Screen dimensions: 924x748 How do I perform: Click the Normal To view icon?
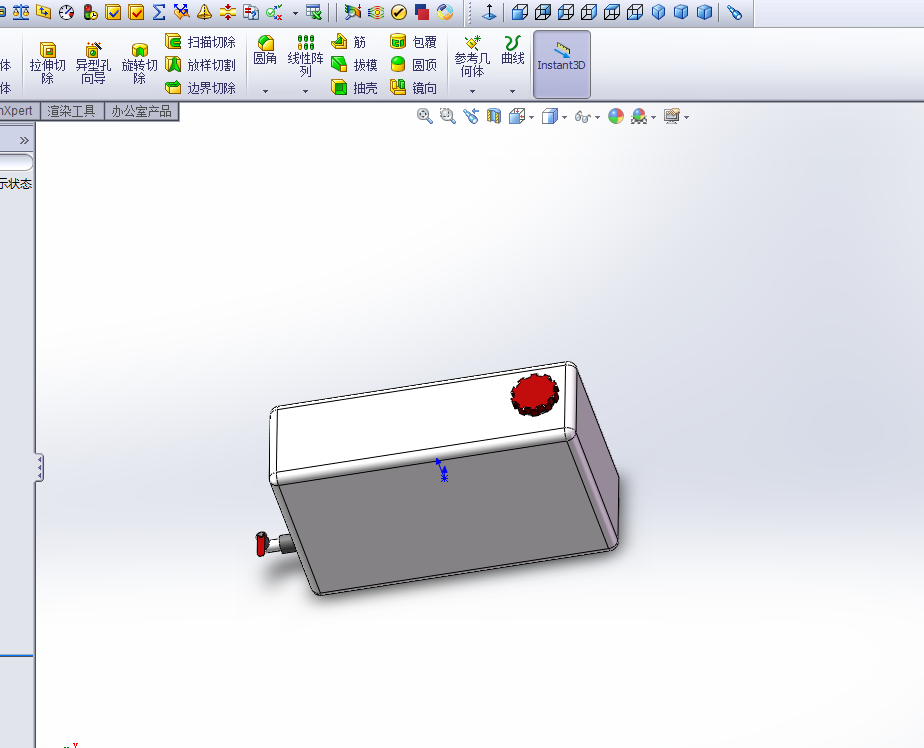tap(489, 12)
